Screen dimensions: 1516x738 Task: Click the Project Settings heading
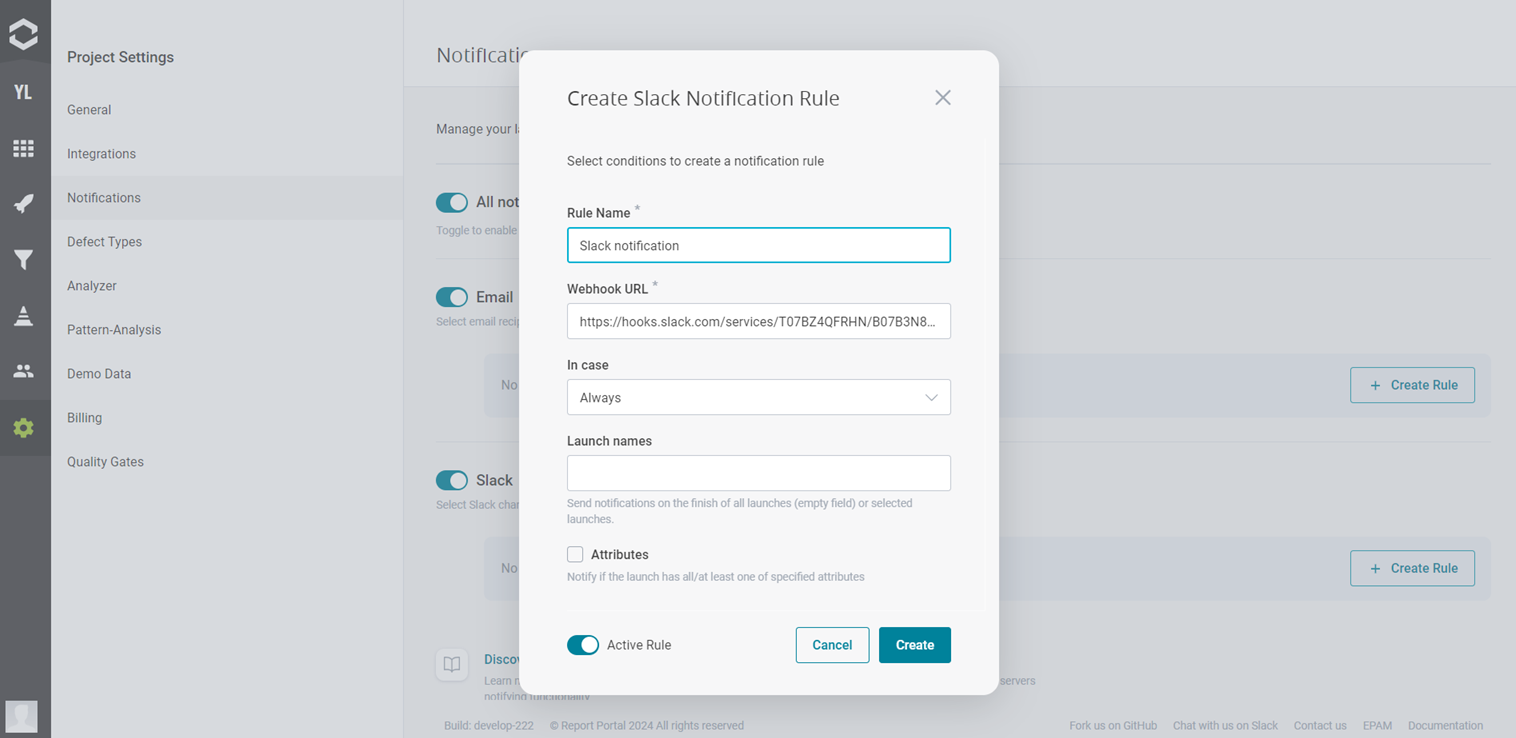[120, 57]
